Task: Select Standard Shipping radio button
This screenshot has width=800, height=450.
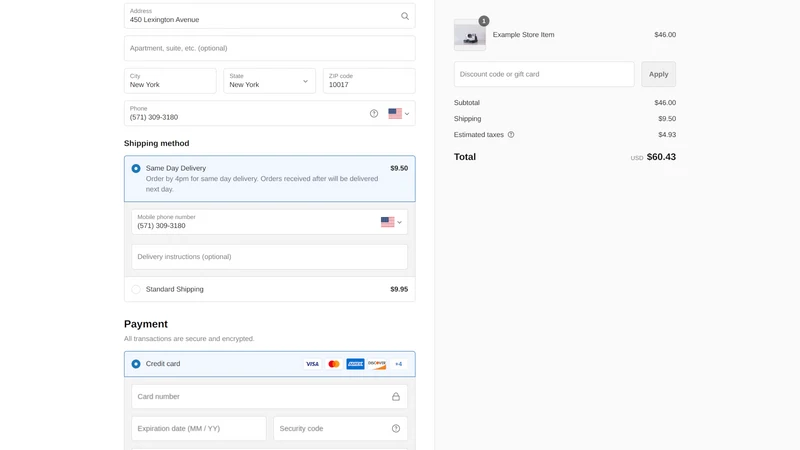Action: coord(136,289)
